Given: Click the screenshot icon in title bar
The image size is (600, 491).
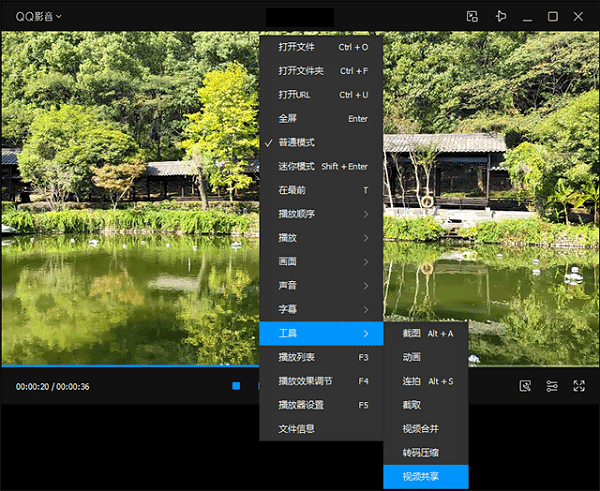Looking at the screenshot, I should tap(472, 16).
